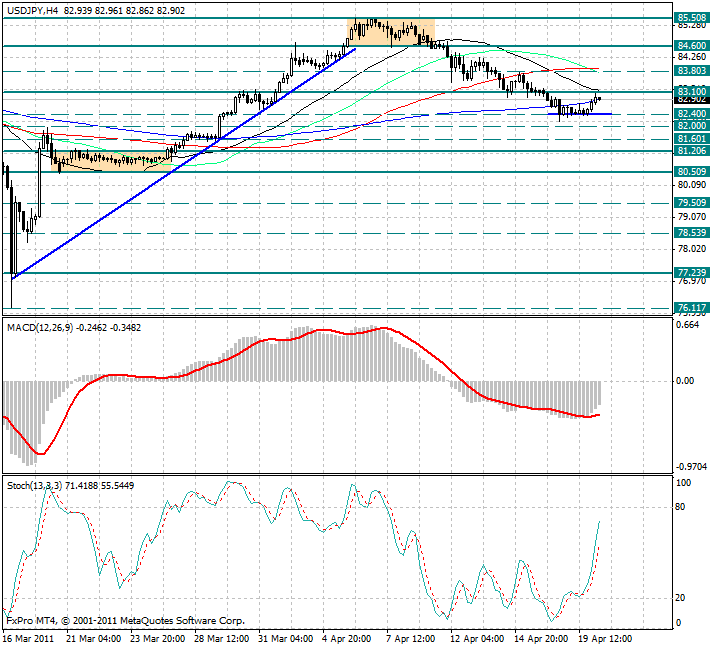
Task: Click the 78.539 price level tag
Action: click(x=691, y=233)
